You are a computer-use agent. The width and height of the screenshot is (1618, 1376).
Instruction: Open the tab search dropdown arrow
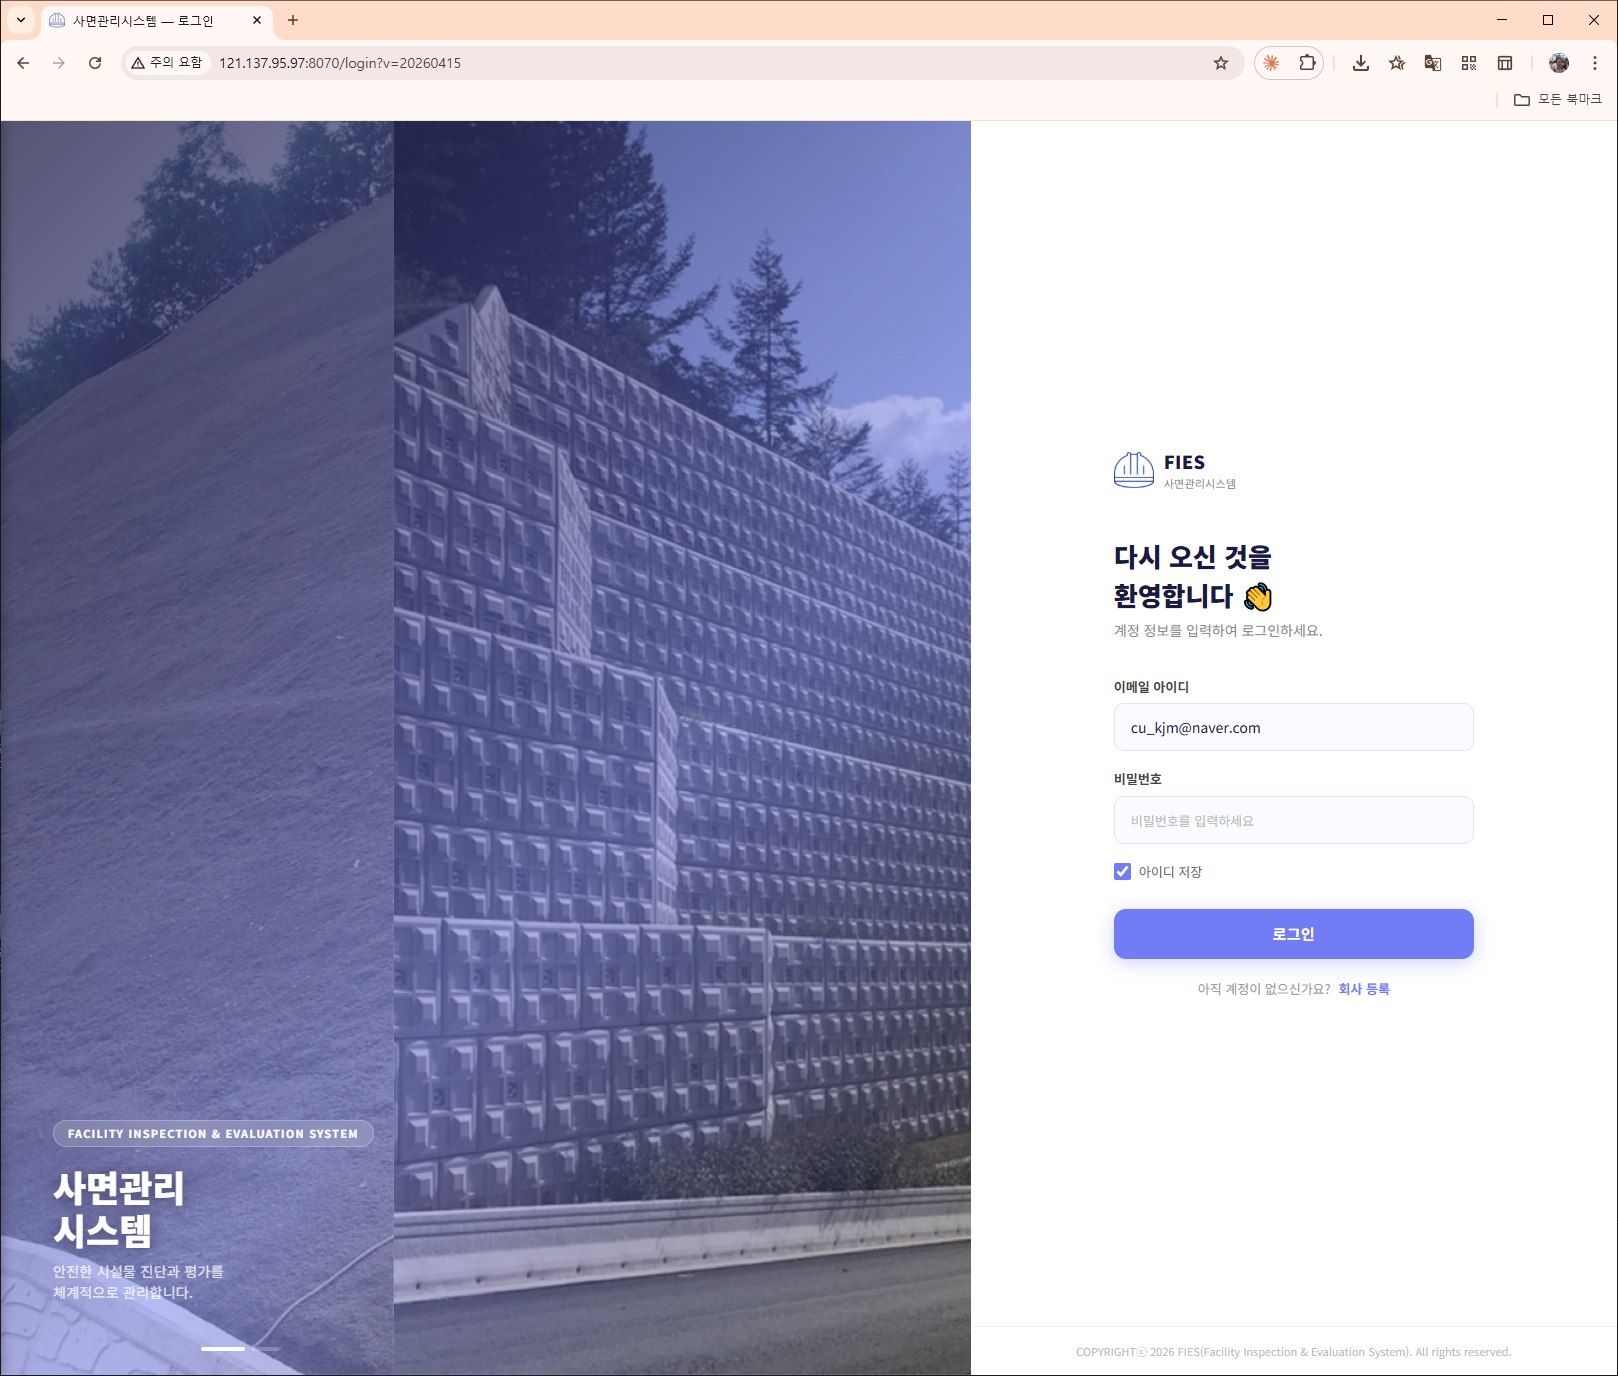[20, 20]
